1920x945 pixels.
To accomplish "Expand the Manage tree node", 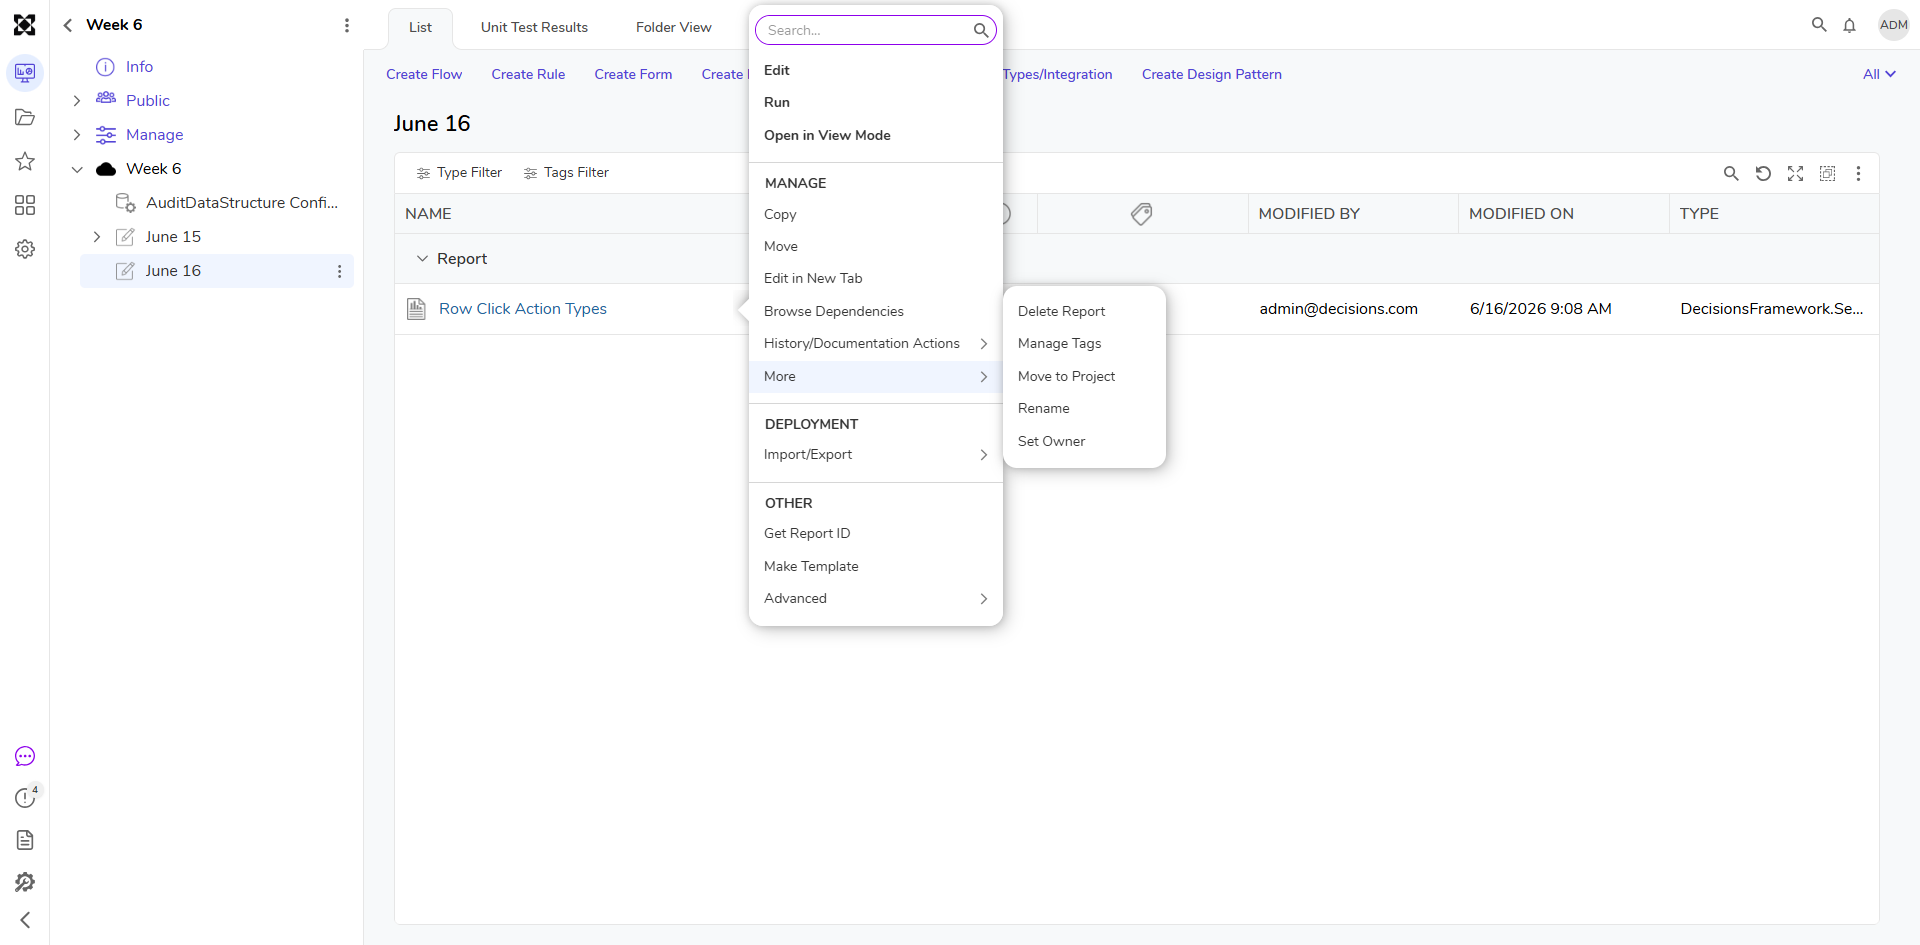I will [77, 135].
